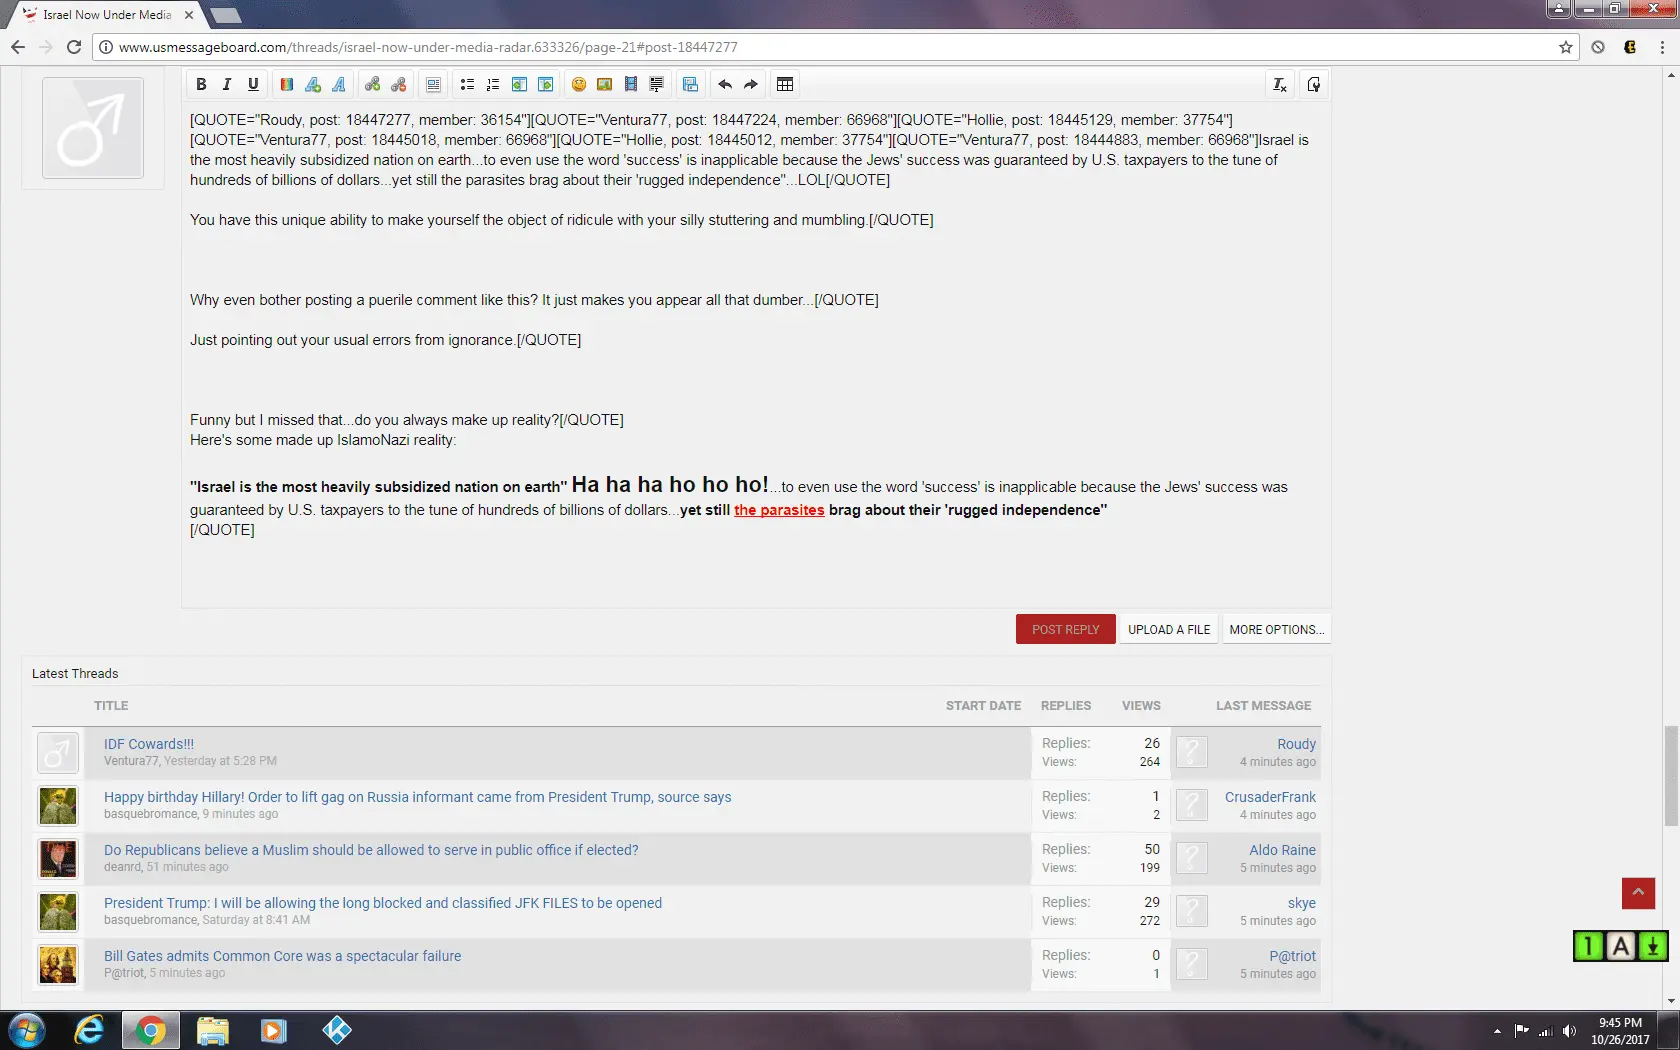Open the text color picker
The height and width of the screenshot is (1050, 1680).
pos(287,85)
